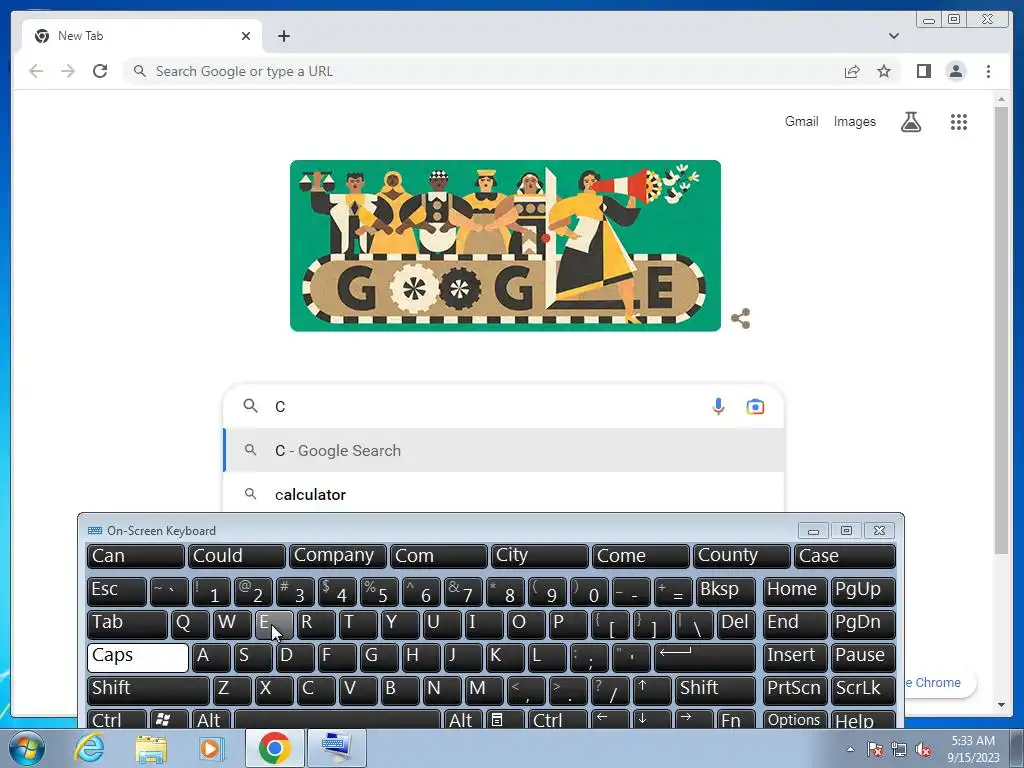Click the share page icon in address bar
This screenshot has width=1024, height=768.
click(852, 71)
